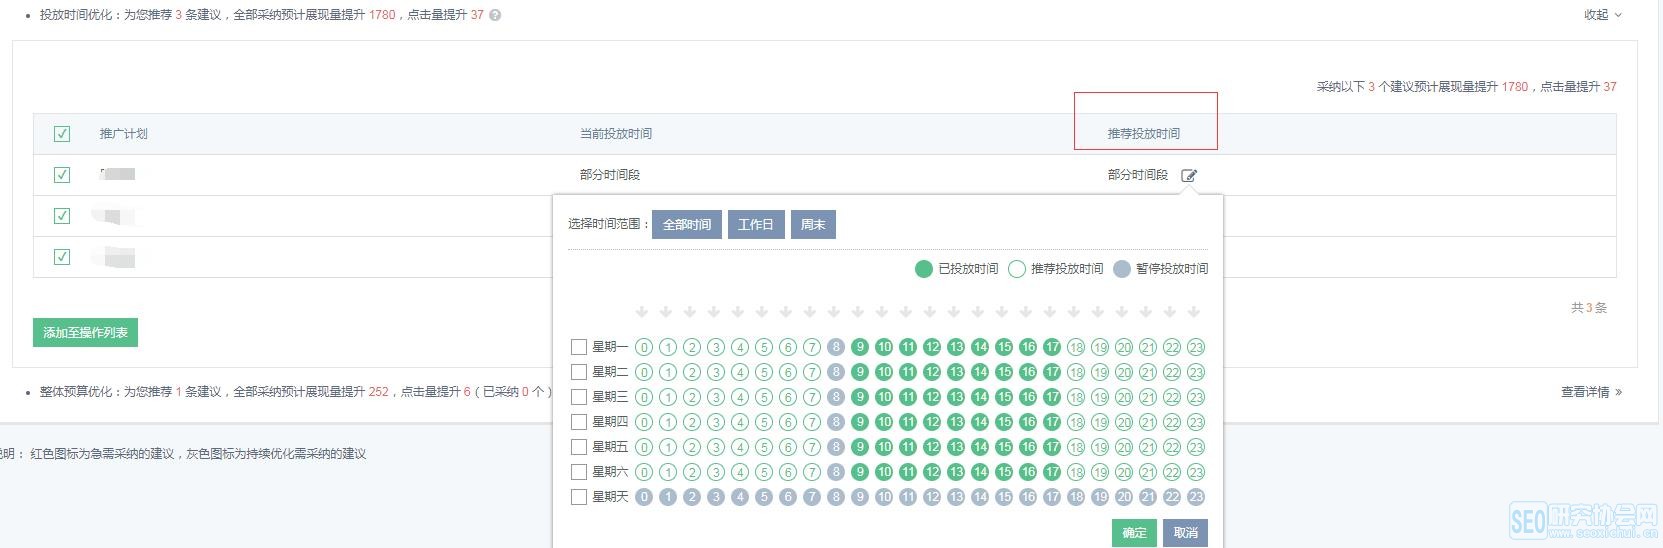Click hour 10 circle in the 星期天 row
The width and height of the screenshot is (1663, 548).
click(884, 497)
